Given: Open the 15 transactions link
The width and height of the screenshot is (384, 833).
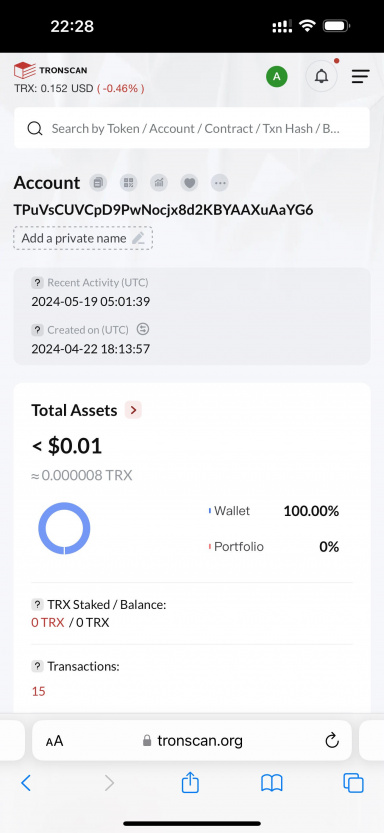Looking at the screenshot, I should click(x=38, y=691).
